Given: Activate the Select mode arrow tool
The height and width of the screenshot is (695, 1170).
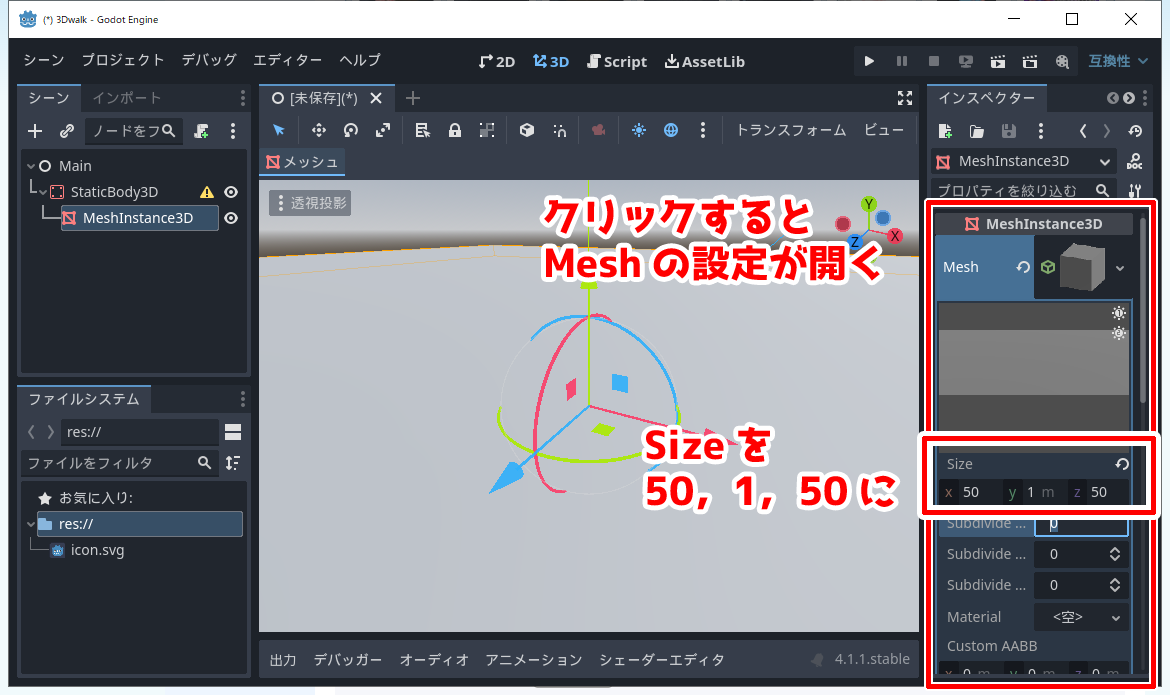Looking at the screenshot, I should (279, 130).
